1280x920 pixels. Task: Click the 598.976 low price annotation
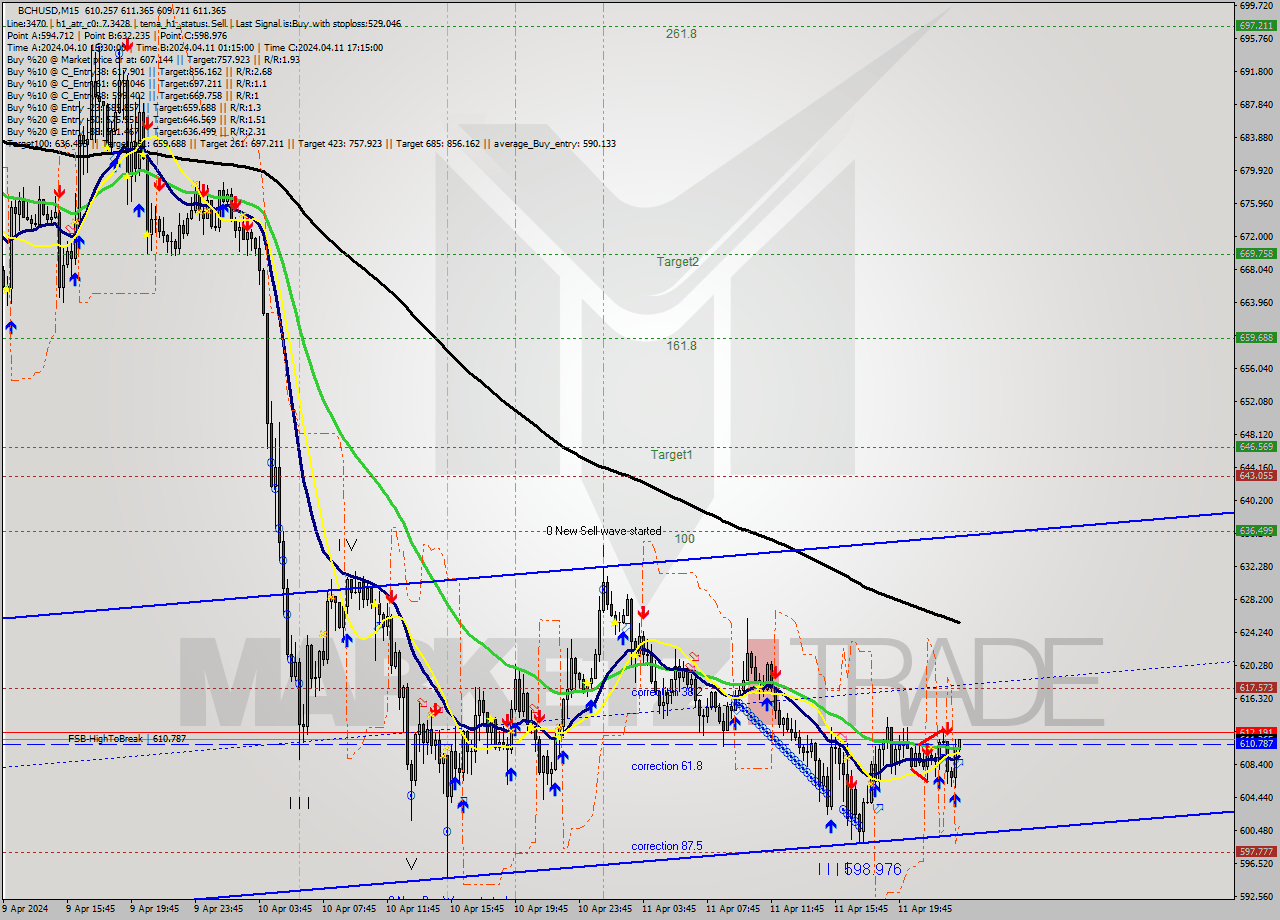pos(874,870)
